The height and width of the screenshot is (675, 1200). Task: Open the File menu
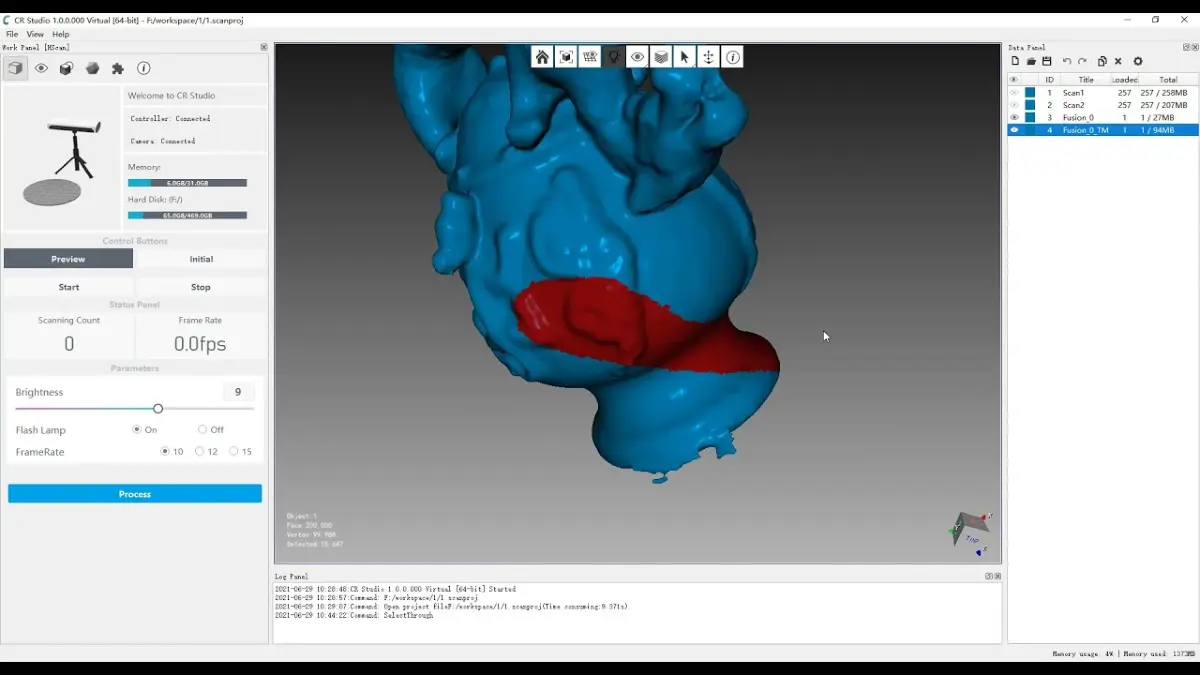pyautogui.click(x=12, y=34)
